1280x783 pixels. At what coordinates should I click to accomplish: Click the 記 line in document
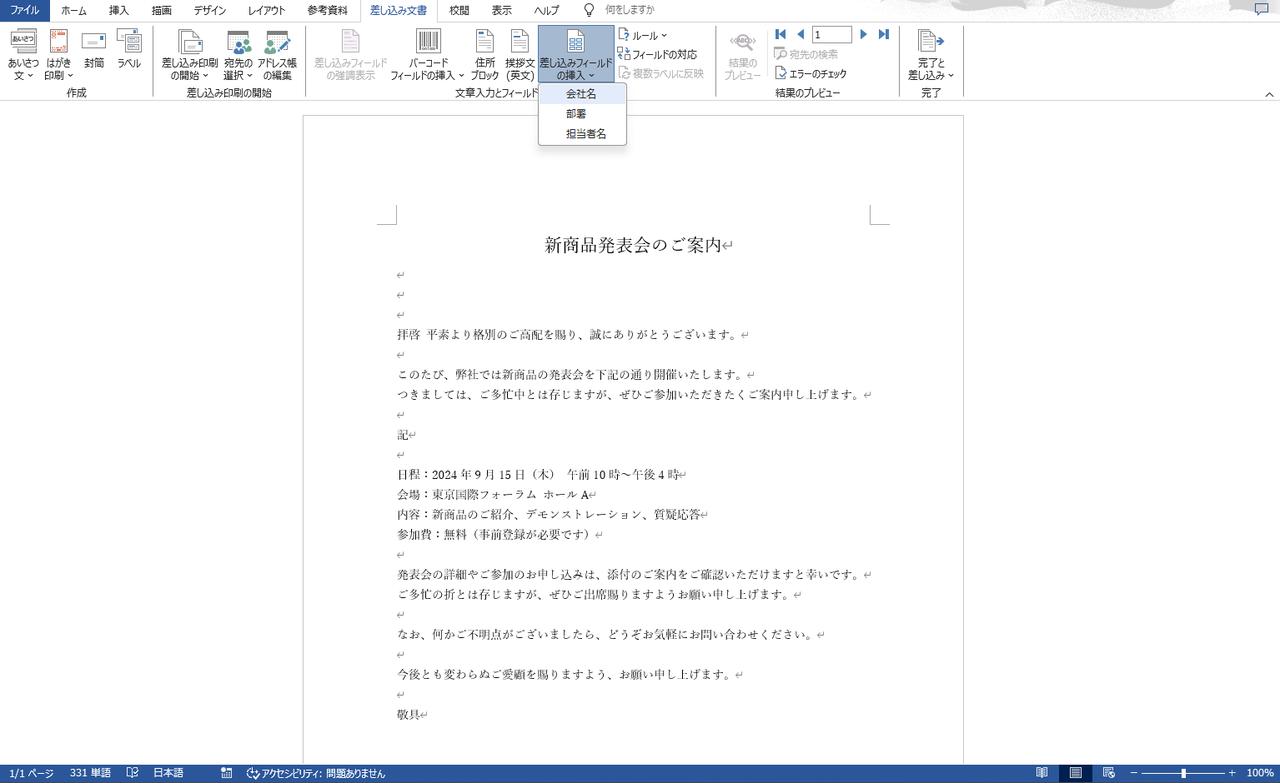tap(403, 434)
